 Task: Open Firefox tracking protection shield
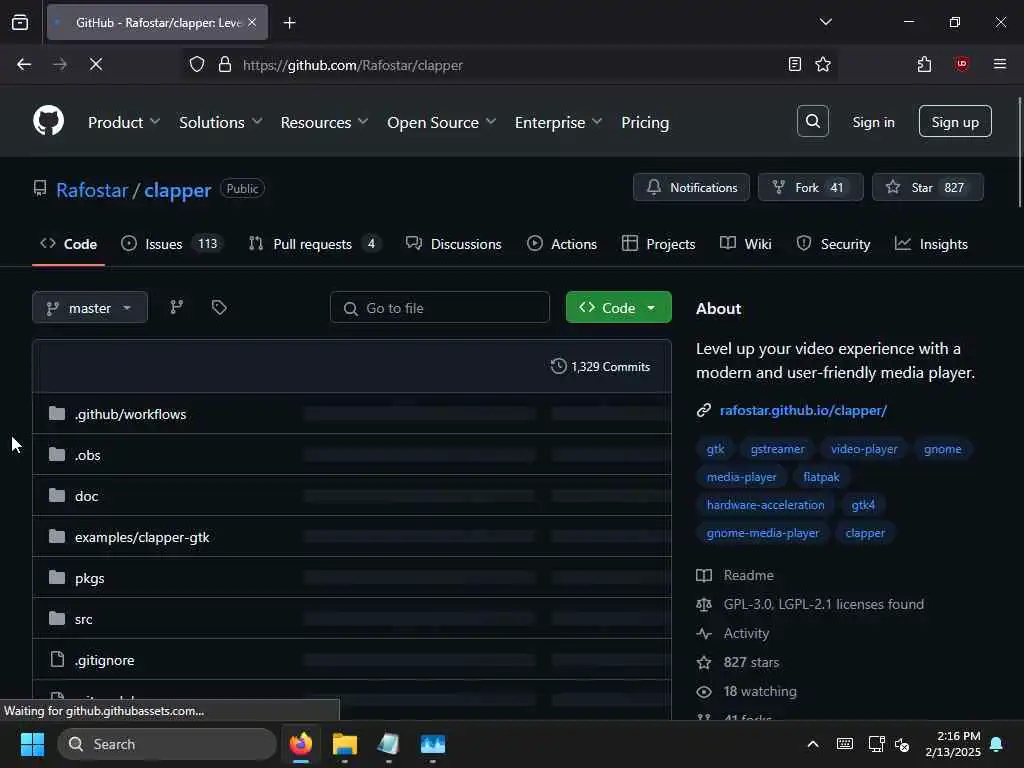pos(197,65)
